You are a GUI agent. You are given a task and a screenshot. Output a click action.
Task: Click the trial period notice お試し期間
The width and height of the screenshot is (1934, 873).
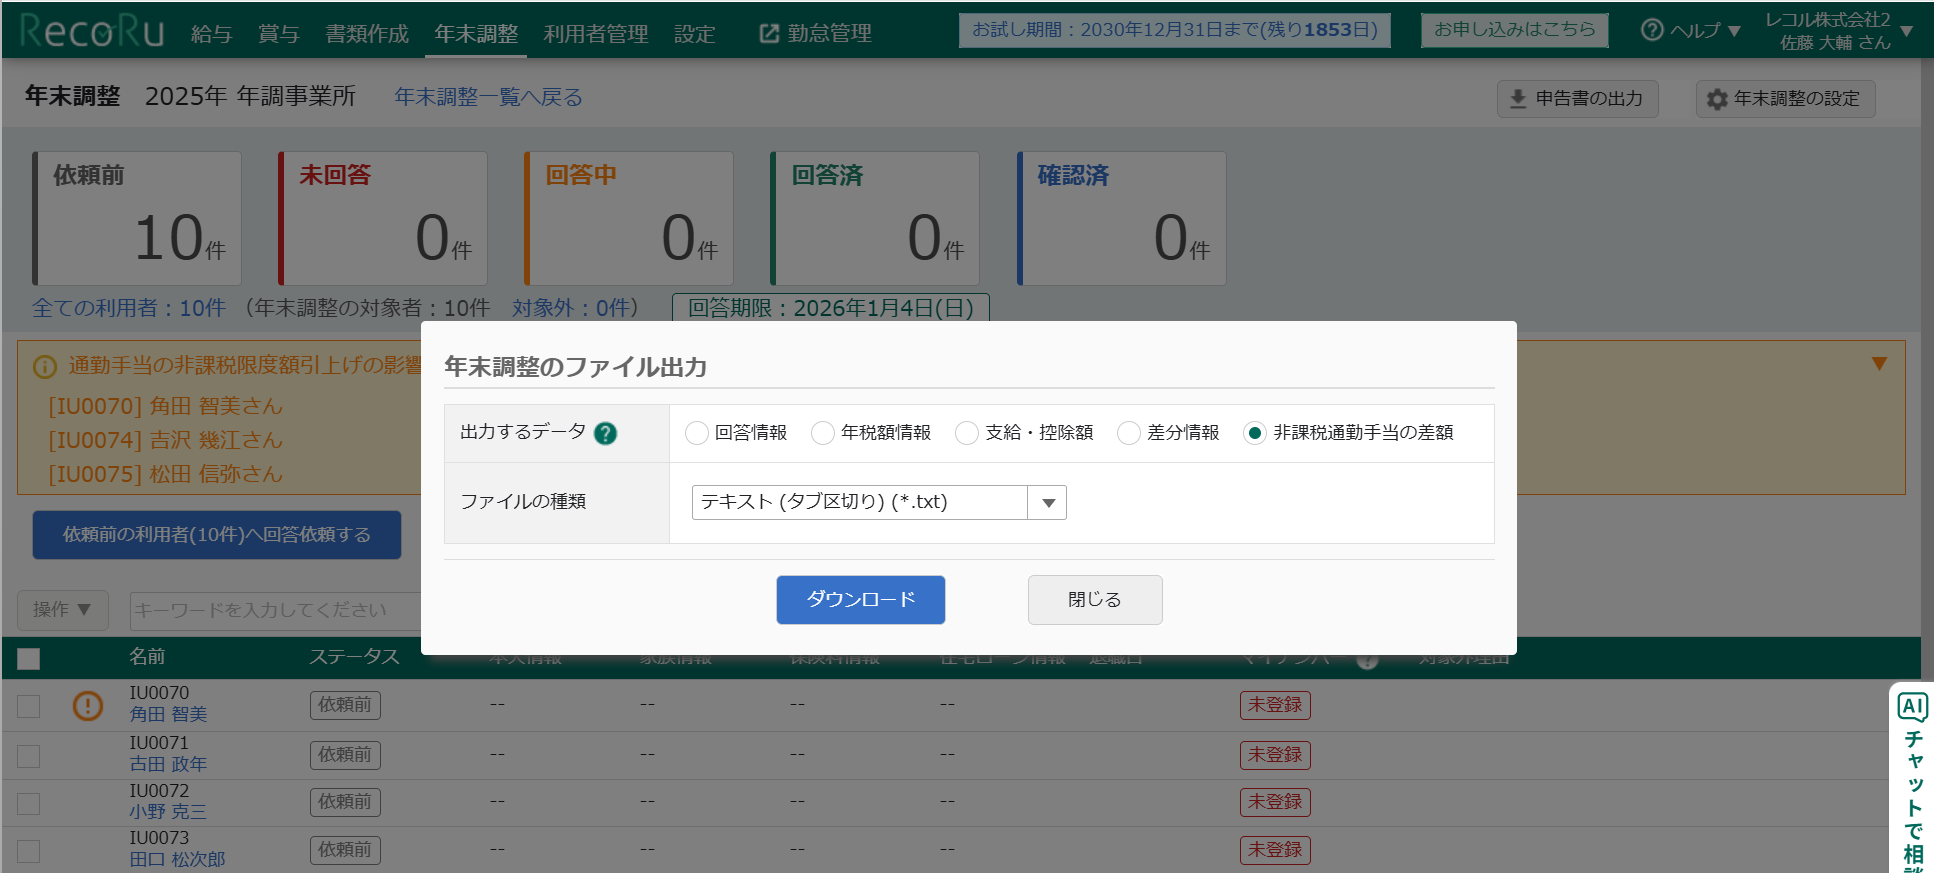1175,30
